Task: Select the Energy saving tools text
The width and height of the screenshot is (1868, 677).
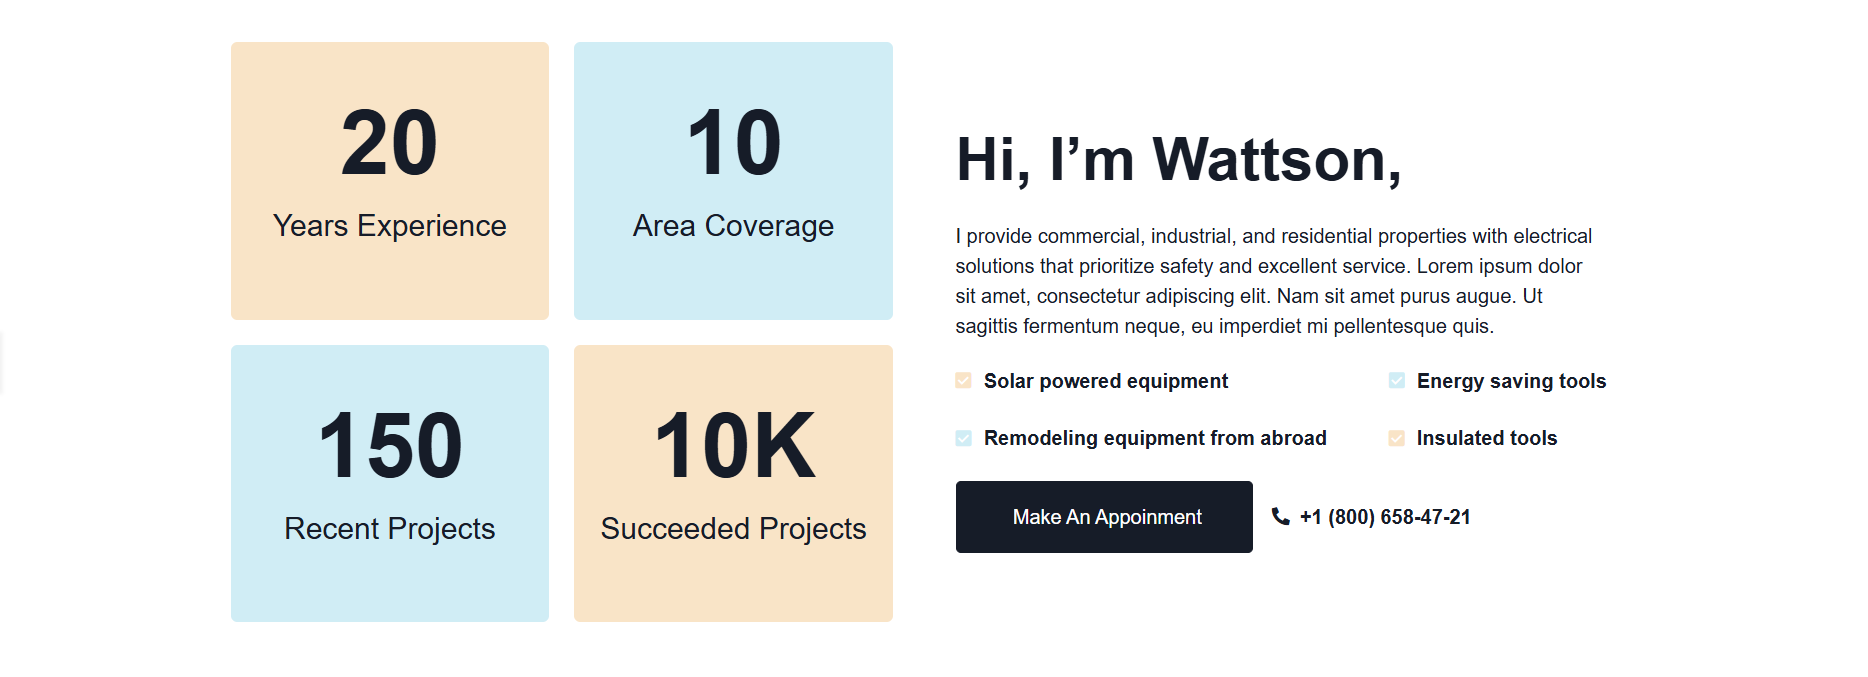Action: click(1511, 381)
